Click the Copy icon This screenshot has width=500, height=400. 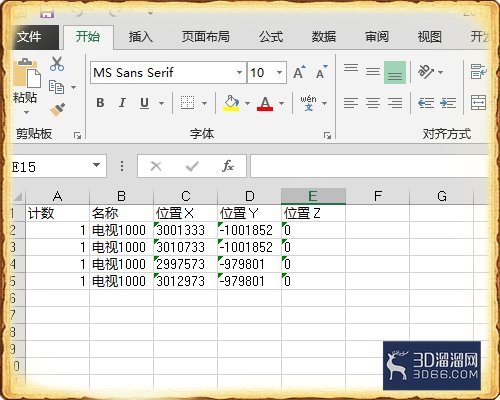[56, 87]
